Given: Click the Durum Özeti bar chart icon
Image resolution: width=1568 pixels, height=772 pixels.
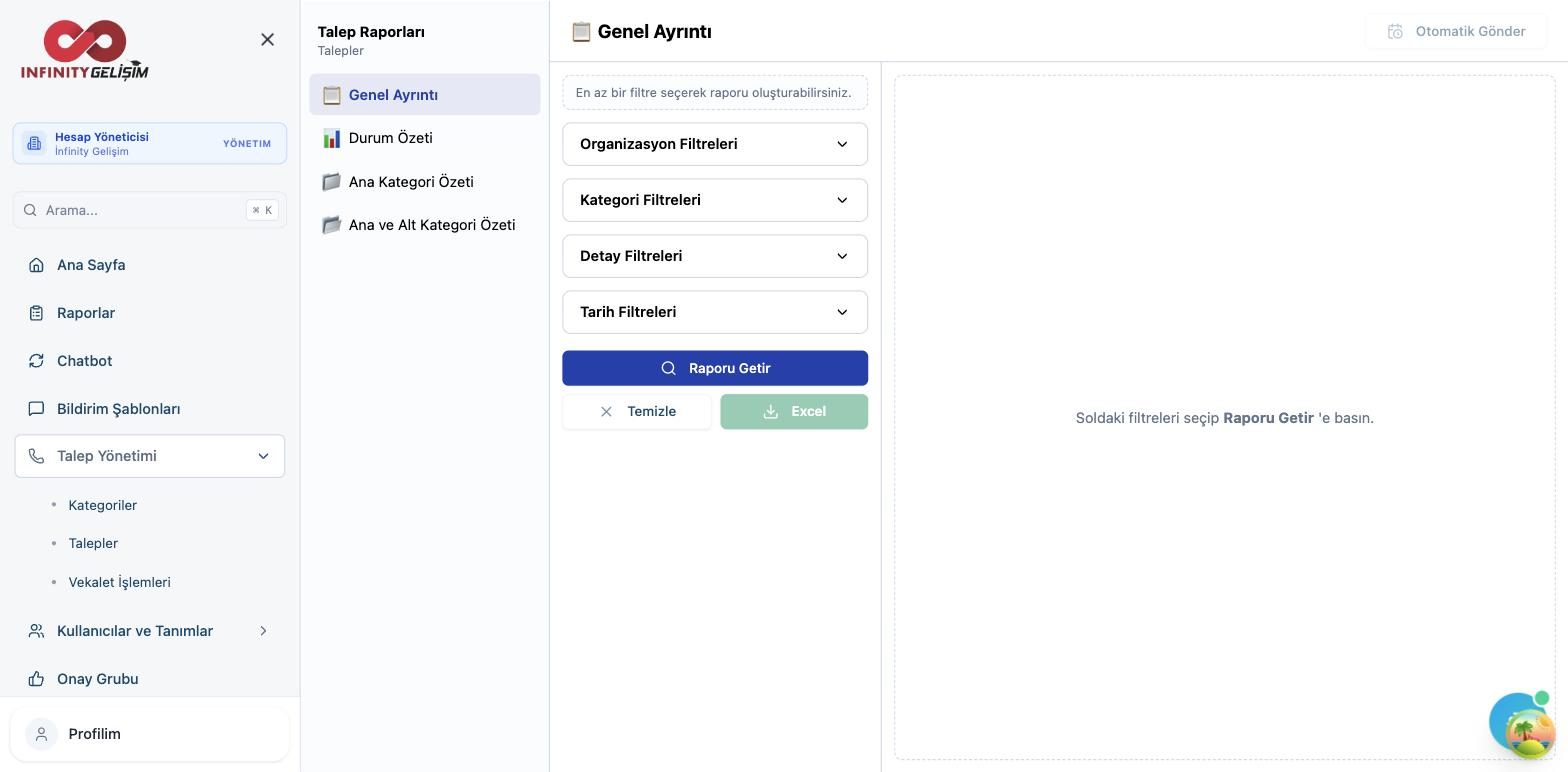Looking at the screenshot, I should [x=331, y=138].
